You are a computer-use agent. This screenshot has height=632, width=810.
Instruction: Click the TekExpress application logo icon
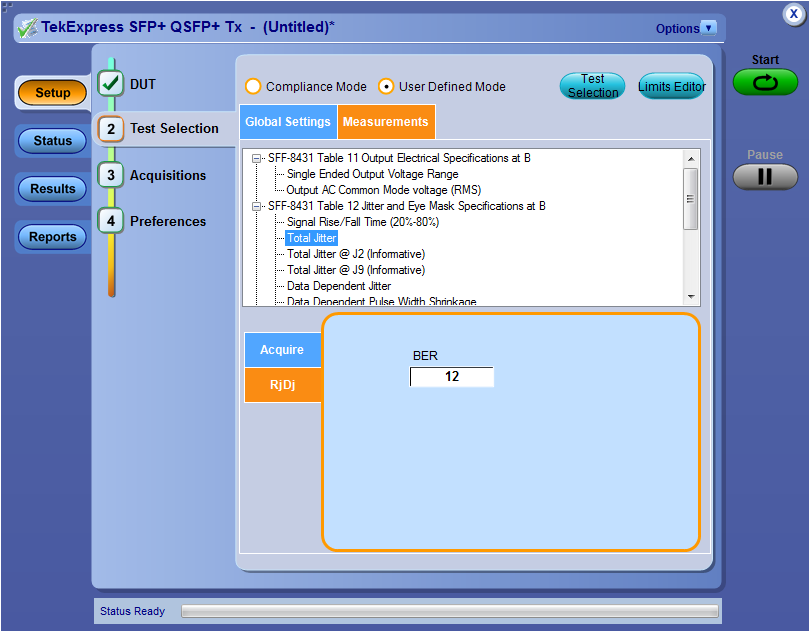(x=27, y=27)
